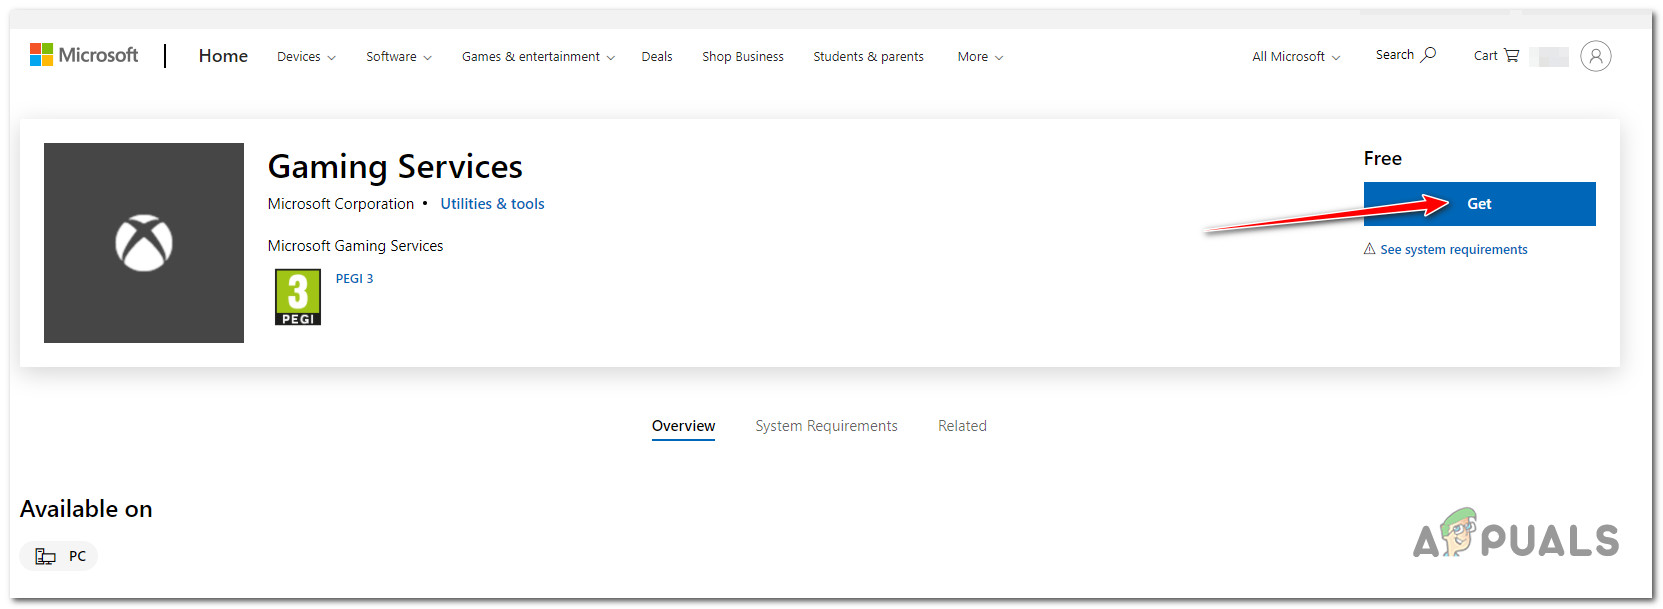Click the PC device icon

(45, 556)
